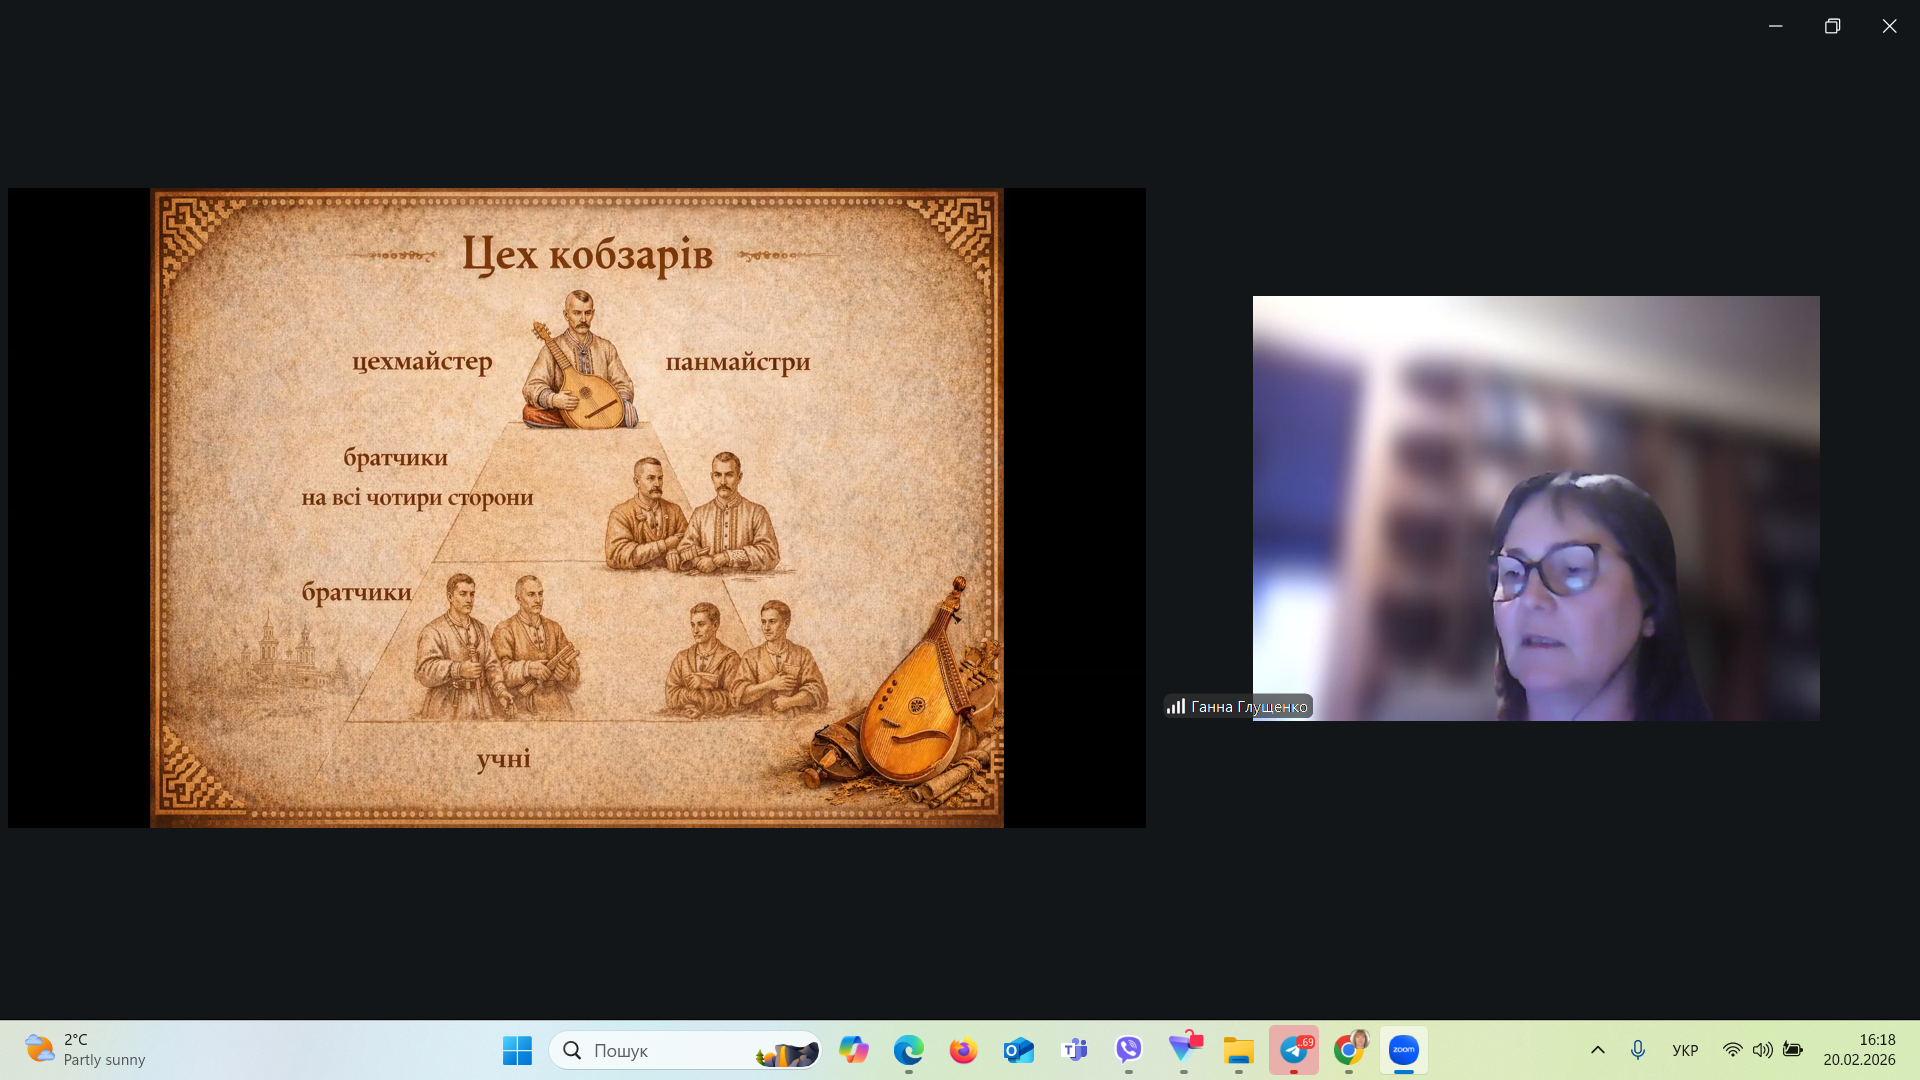Launch Firefox browser icon

(x=963, y=1050)
